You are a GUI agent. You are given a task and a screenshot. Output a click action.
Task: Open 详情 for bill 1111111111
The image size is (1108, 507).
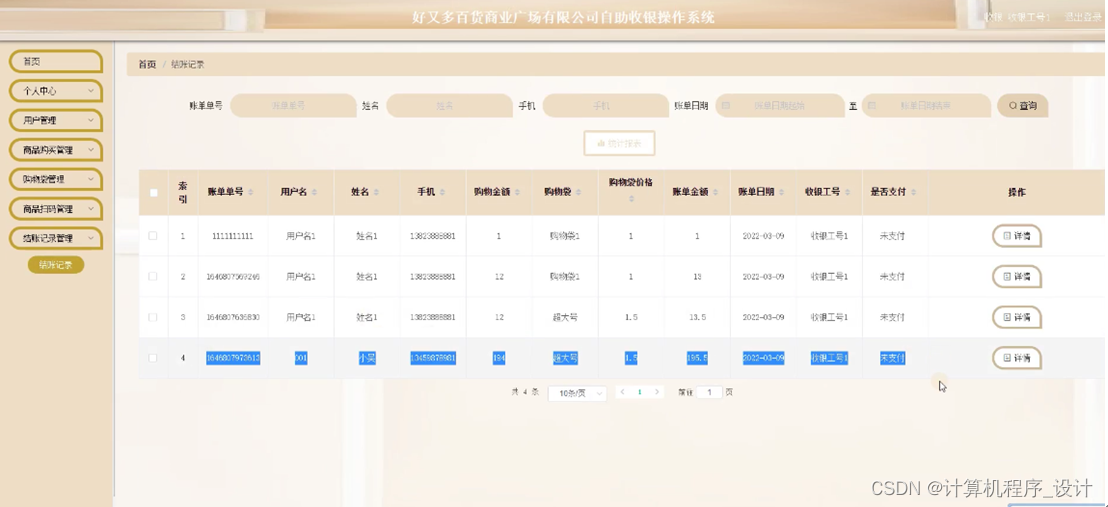click(1017, 236)
